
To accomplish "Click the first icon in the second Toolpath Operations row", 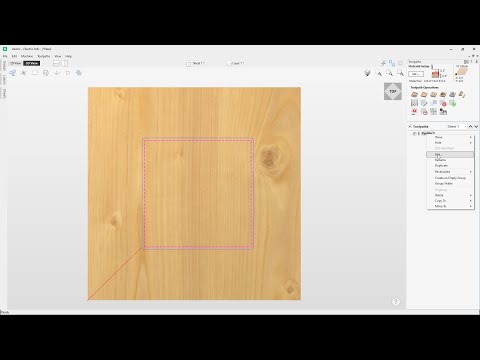I will [x=414, y=103].
